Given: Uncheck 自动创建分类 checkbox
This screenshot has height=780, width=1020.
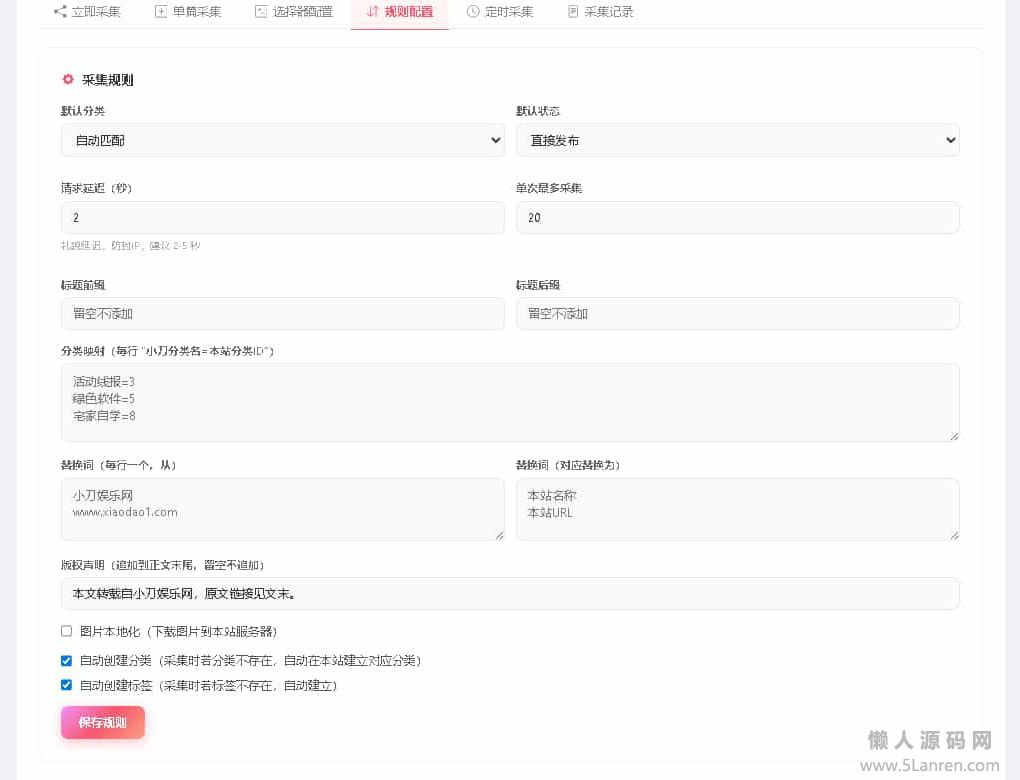Looking at the screenshot, I should click(x=66, y=660).
